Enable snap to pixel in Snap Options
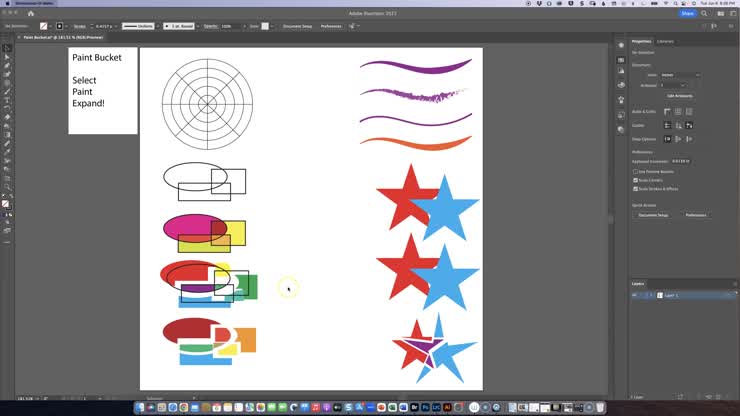The image size is (740, 416). tap(678, 139)
